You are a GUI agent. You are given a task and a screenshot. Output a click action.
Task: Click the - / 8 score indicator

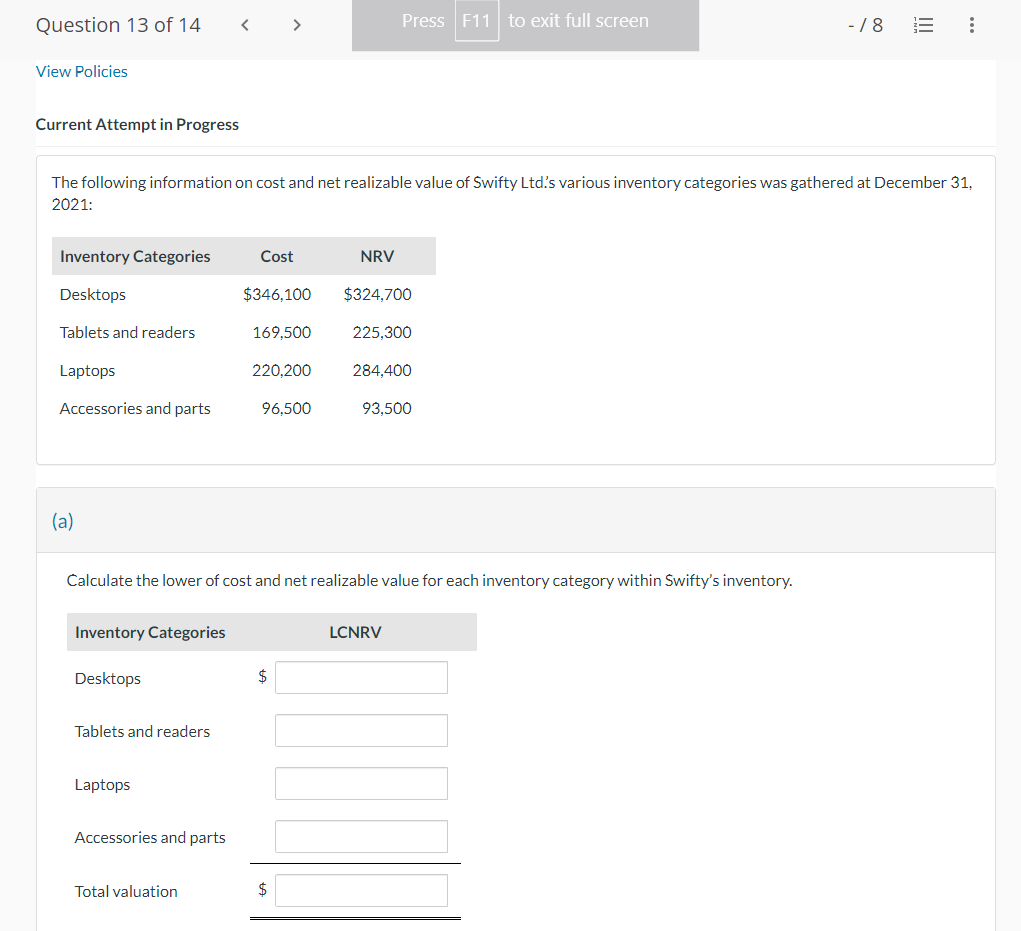(x=865, y=25)
